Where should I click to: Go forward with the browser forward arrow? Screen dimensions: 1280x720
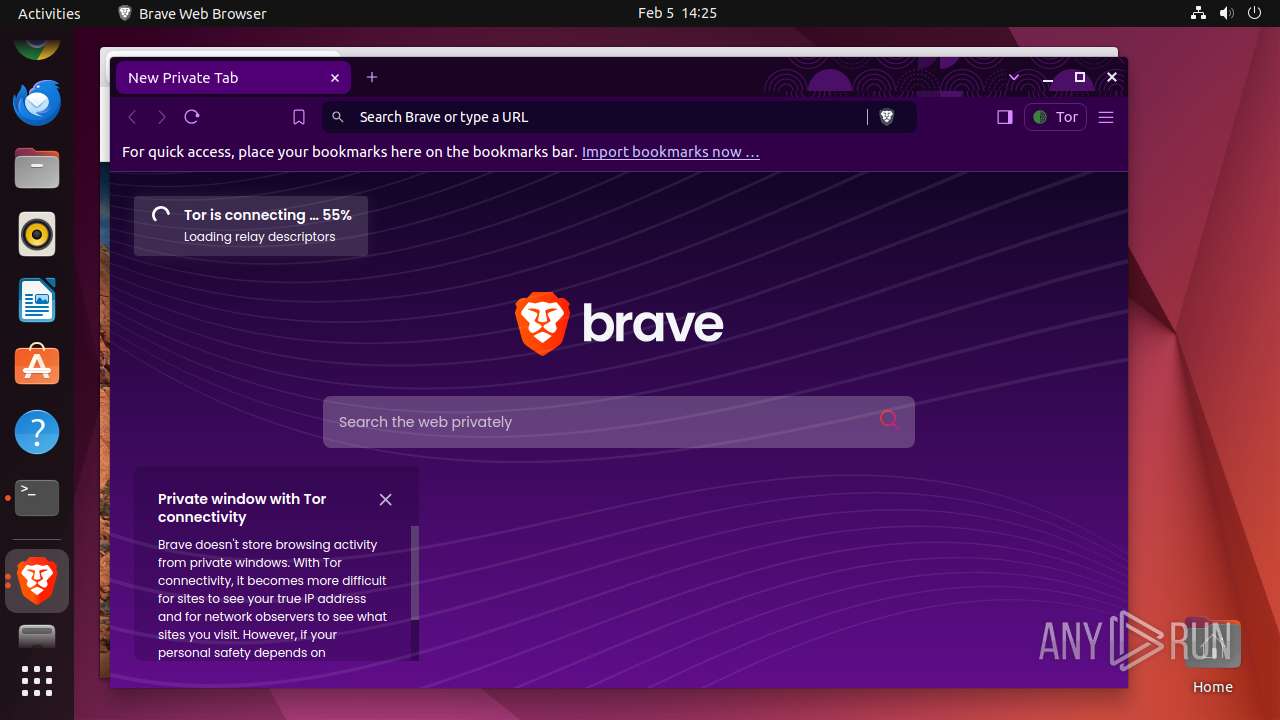click(162, 117)
